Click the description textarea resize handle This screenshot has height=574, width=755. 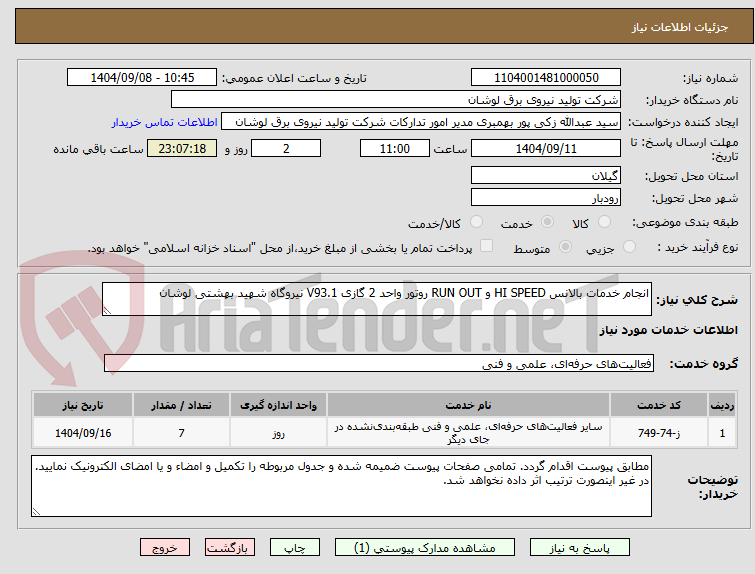[107, 311]
